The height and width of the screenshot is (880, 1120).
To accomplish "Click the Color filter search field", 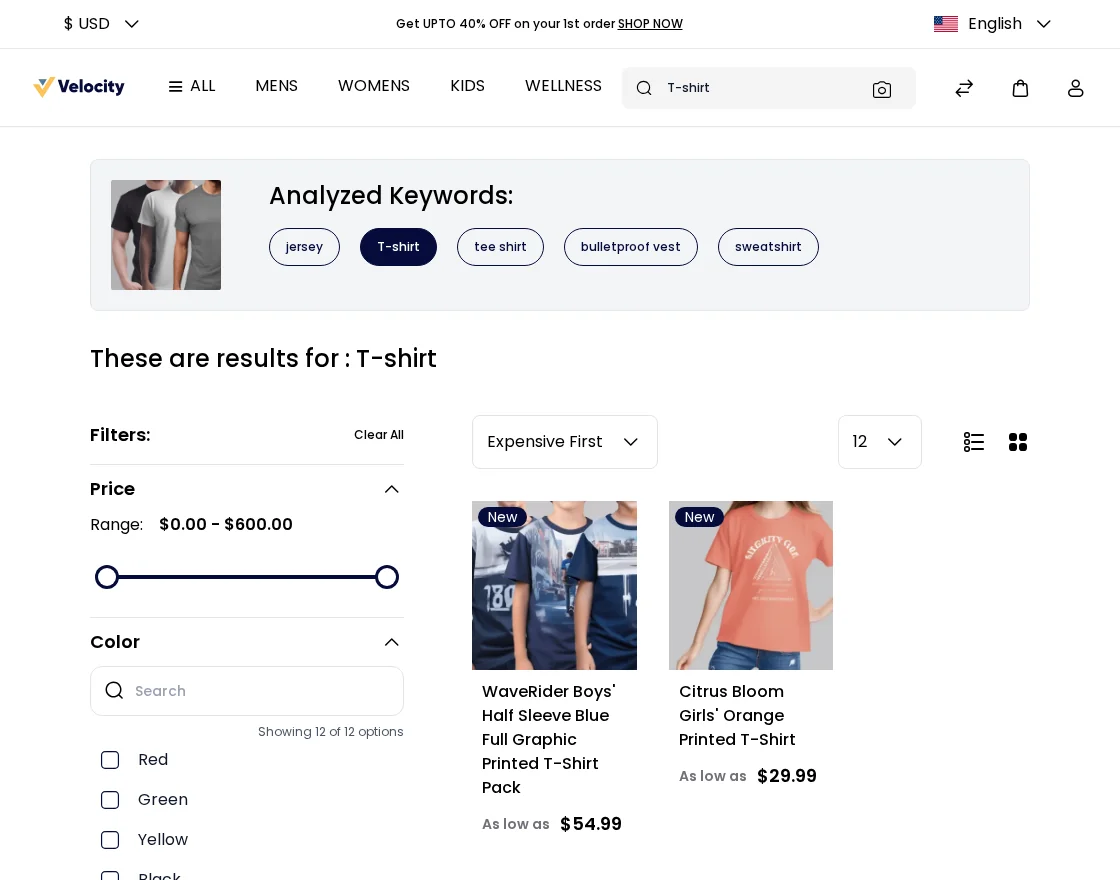I will (x=246, y=691).
